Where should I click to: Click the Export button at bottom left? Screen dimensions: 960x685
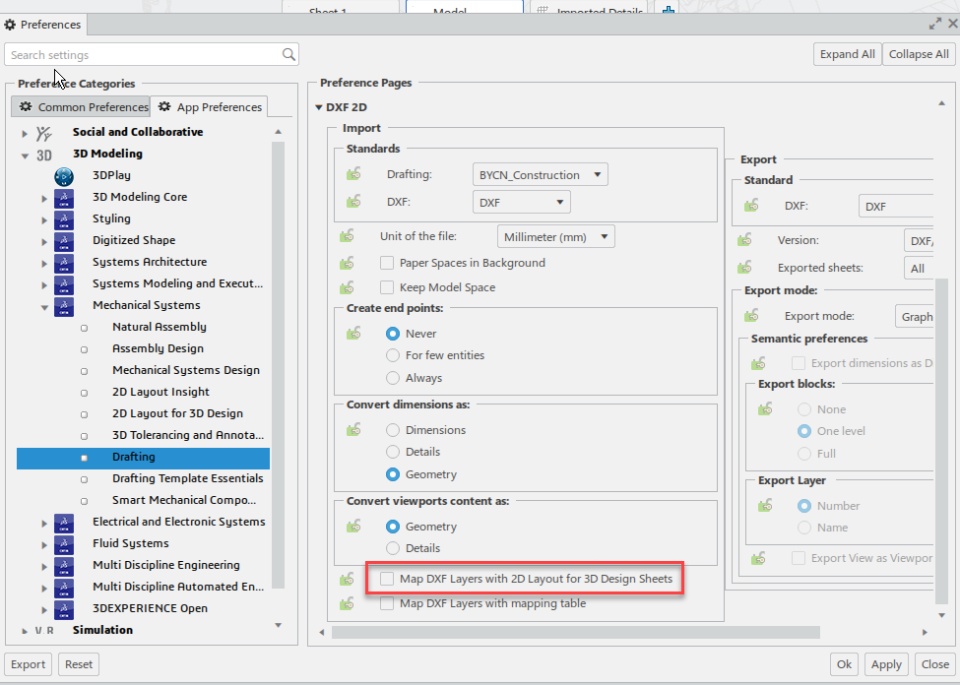click(28, 664)
